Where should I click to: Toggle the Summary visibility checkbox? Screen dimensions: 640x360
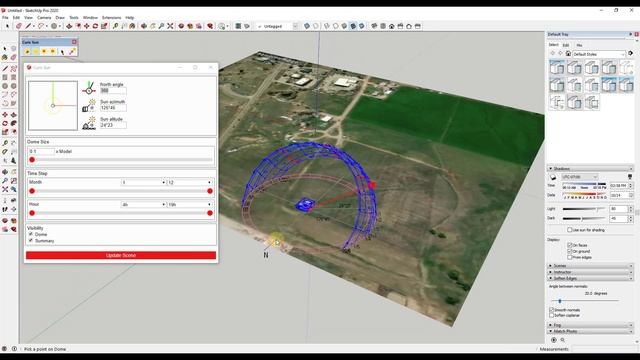[31, 241]
